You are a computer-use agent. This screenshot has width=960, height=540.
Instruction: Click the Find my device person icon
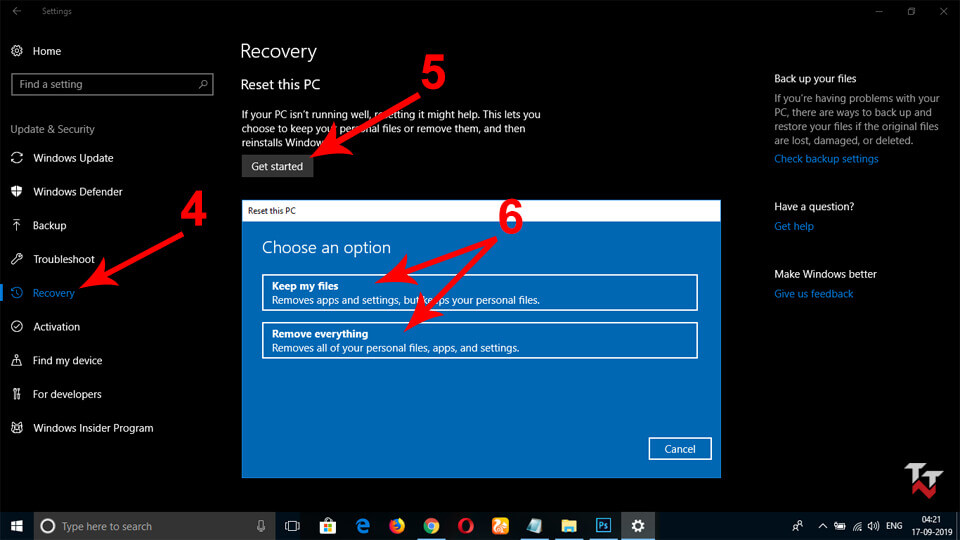(17, 360)
